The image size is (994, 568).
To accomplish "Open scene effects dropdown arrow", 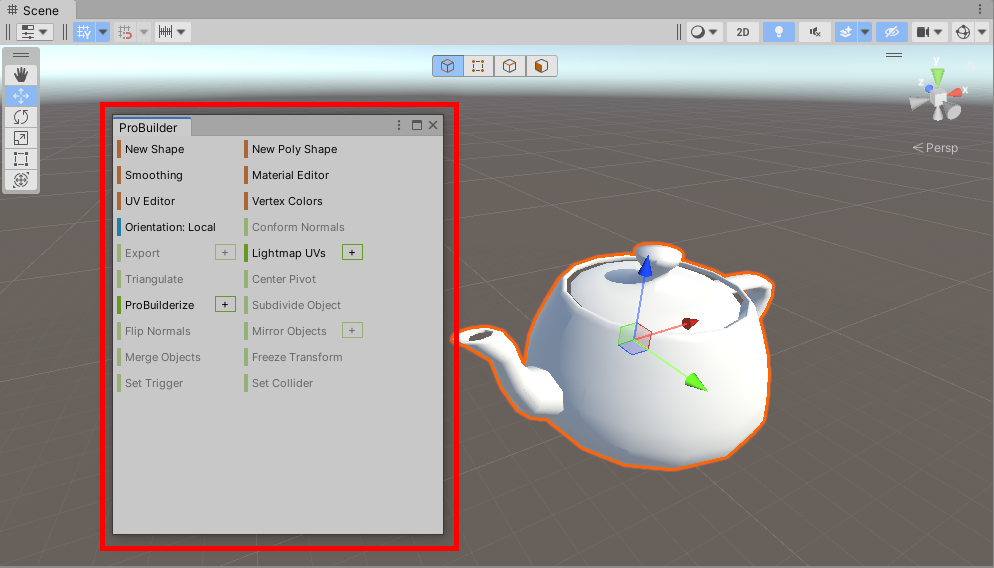I will click(x=865, y=32).
